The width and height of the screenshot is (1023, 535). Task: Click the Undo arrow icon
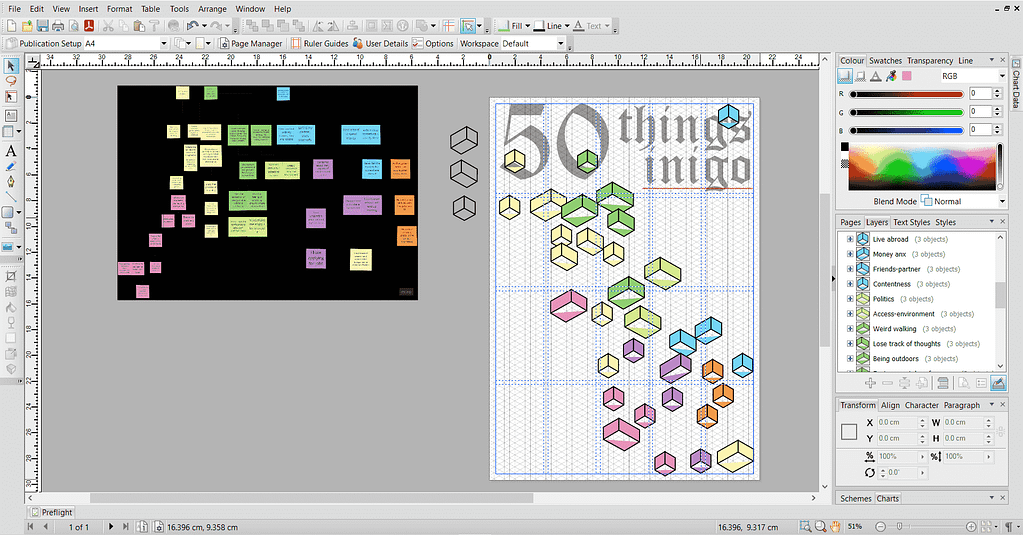[x=192, y=25]
